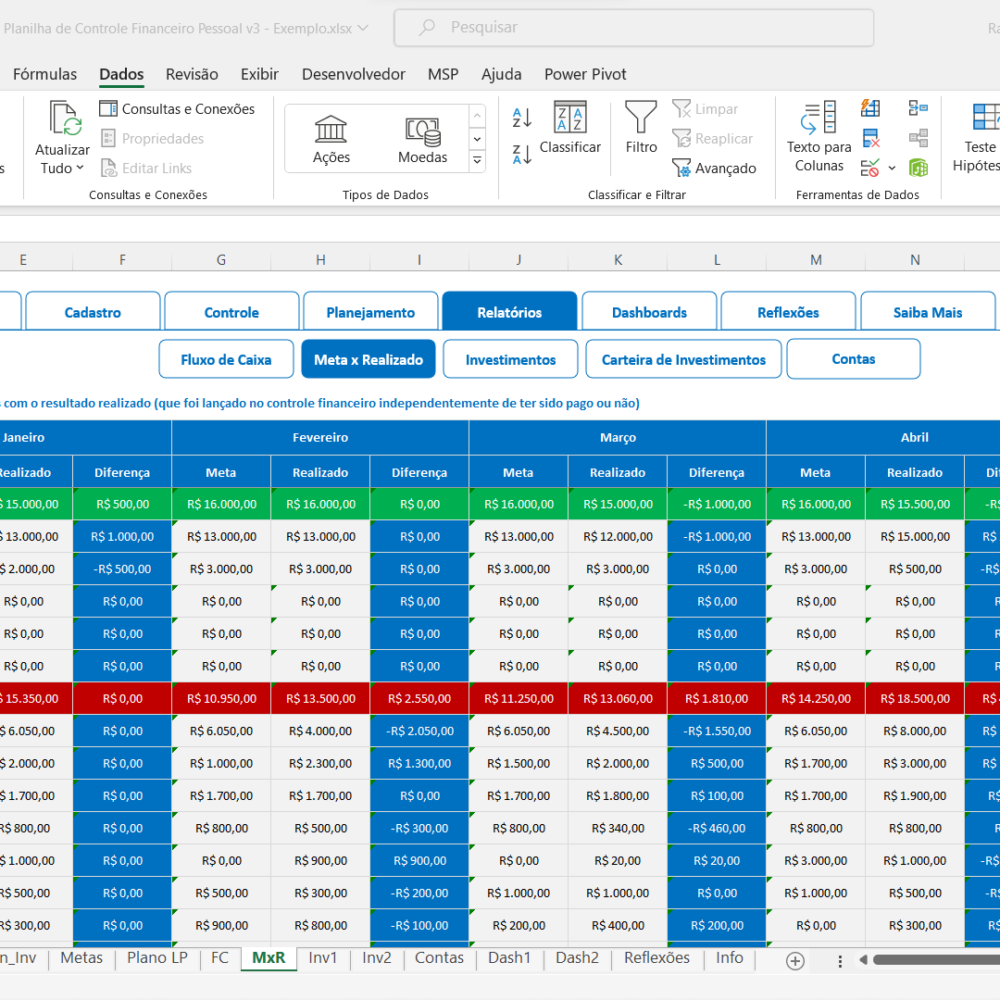Select the Moedas data type
The image size is (1000, 1000).
422,140
